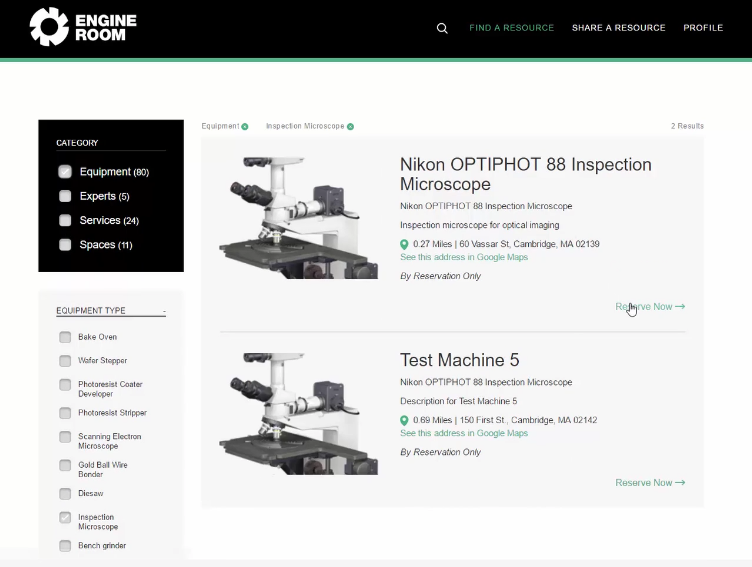Open the Find a Resource menu
Viewport: 752px width, 567px height.
[511, 28]
